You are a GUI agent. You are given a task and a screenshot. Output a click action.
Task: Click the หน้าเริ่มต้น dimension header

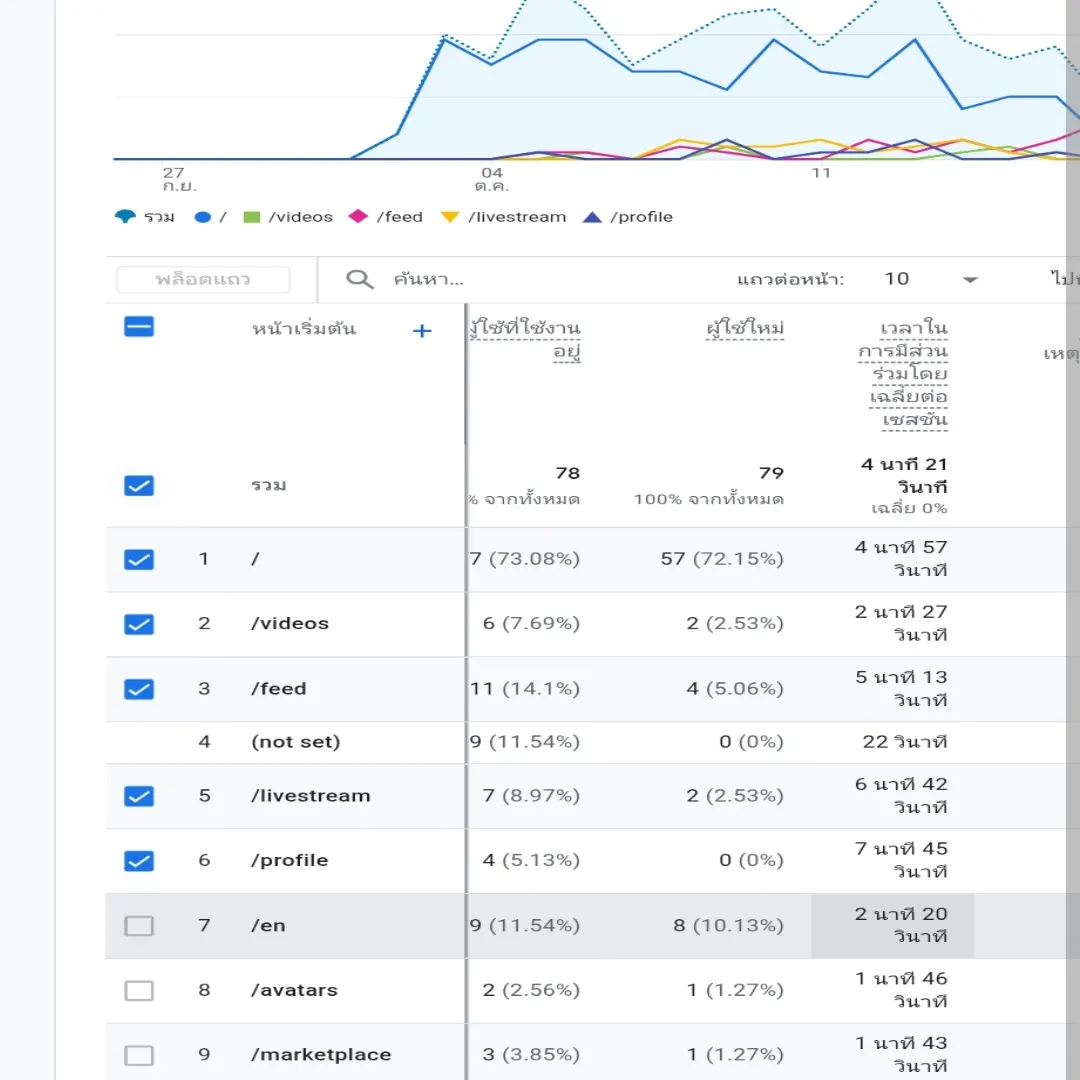pos(304,329)
